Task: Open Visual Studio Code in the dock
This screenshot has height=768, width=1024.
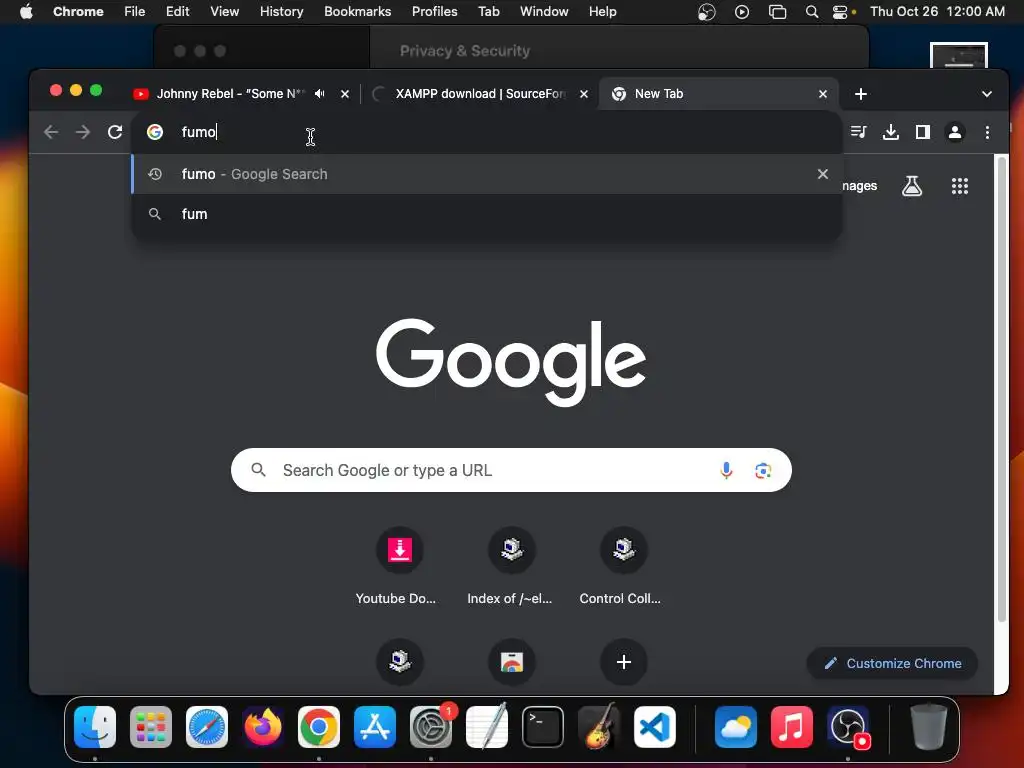Action: [654, 727]
